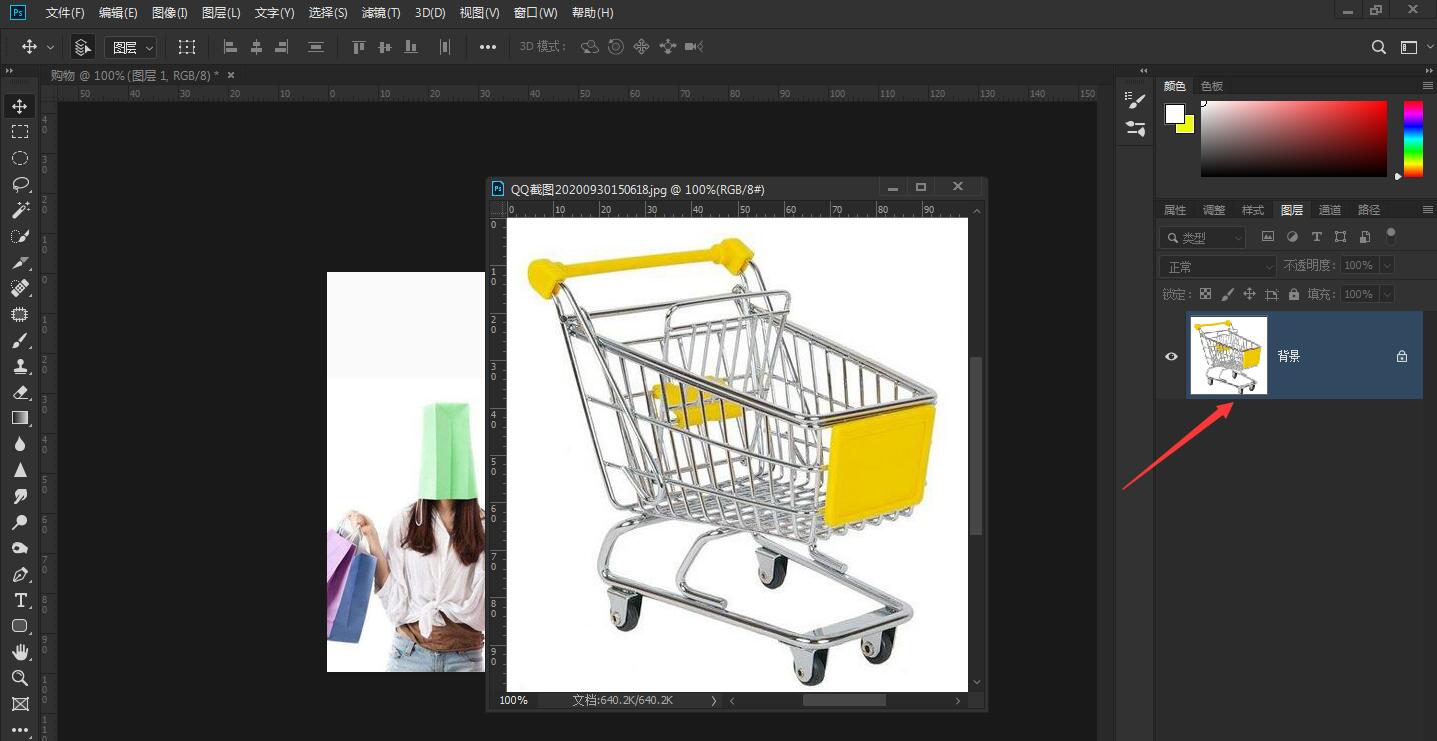Switch to the 通道 tab
This screenshot has height=741, width=1437.
coord(1330,210)
